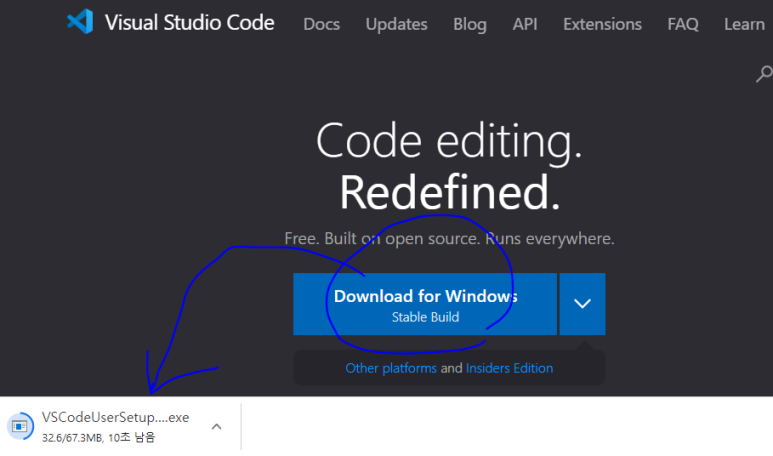Click the Visual Studio Code logo icon
773x456 pixels.
[80, 22]
